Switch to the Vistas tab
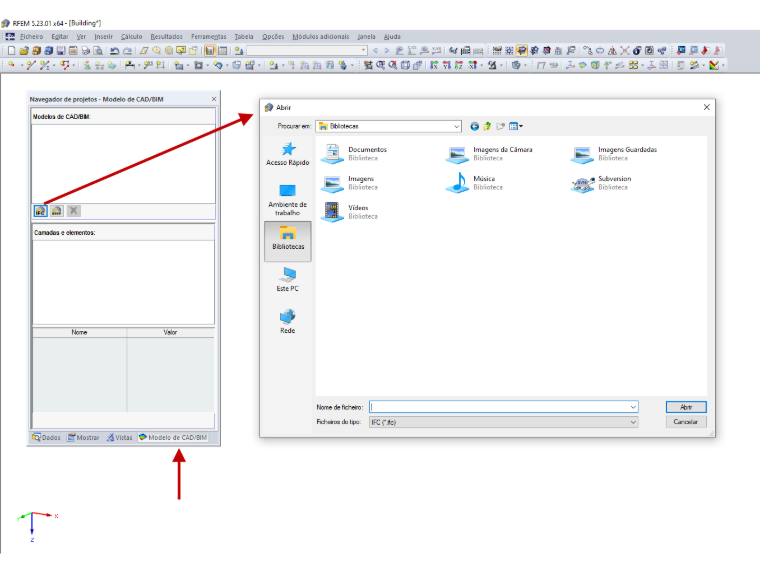The width and height of the screenshot is (760, 570). [120, 437]
